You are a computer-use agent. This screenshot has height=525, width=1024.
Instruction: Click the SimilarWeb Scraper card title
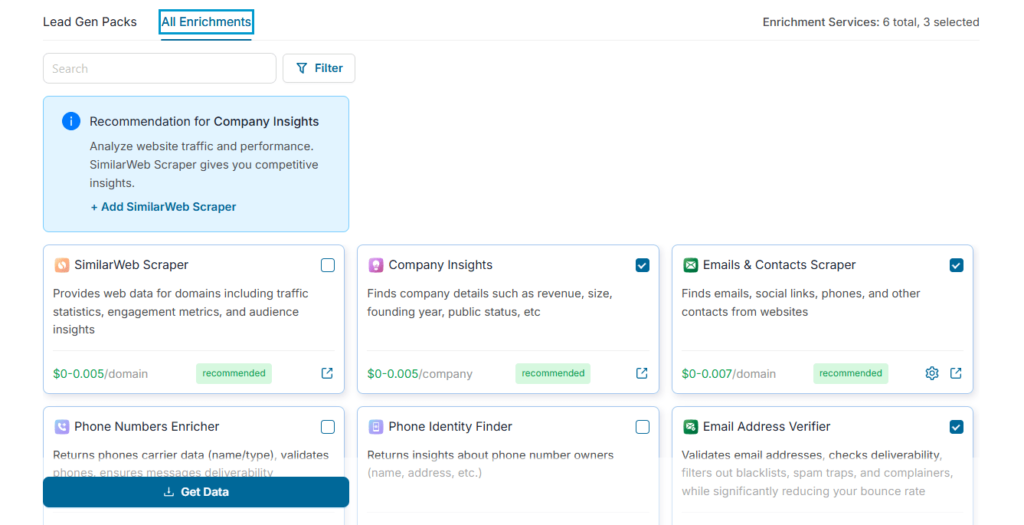131,265
